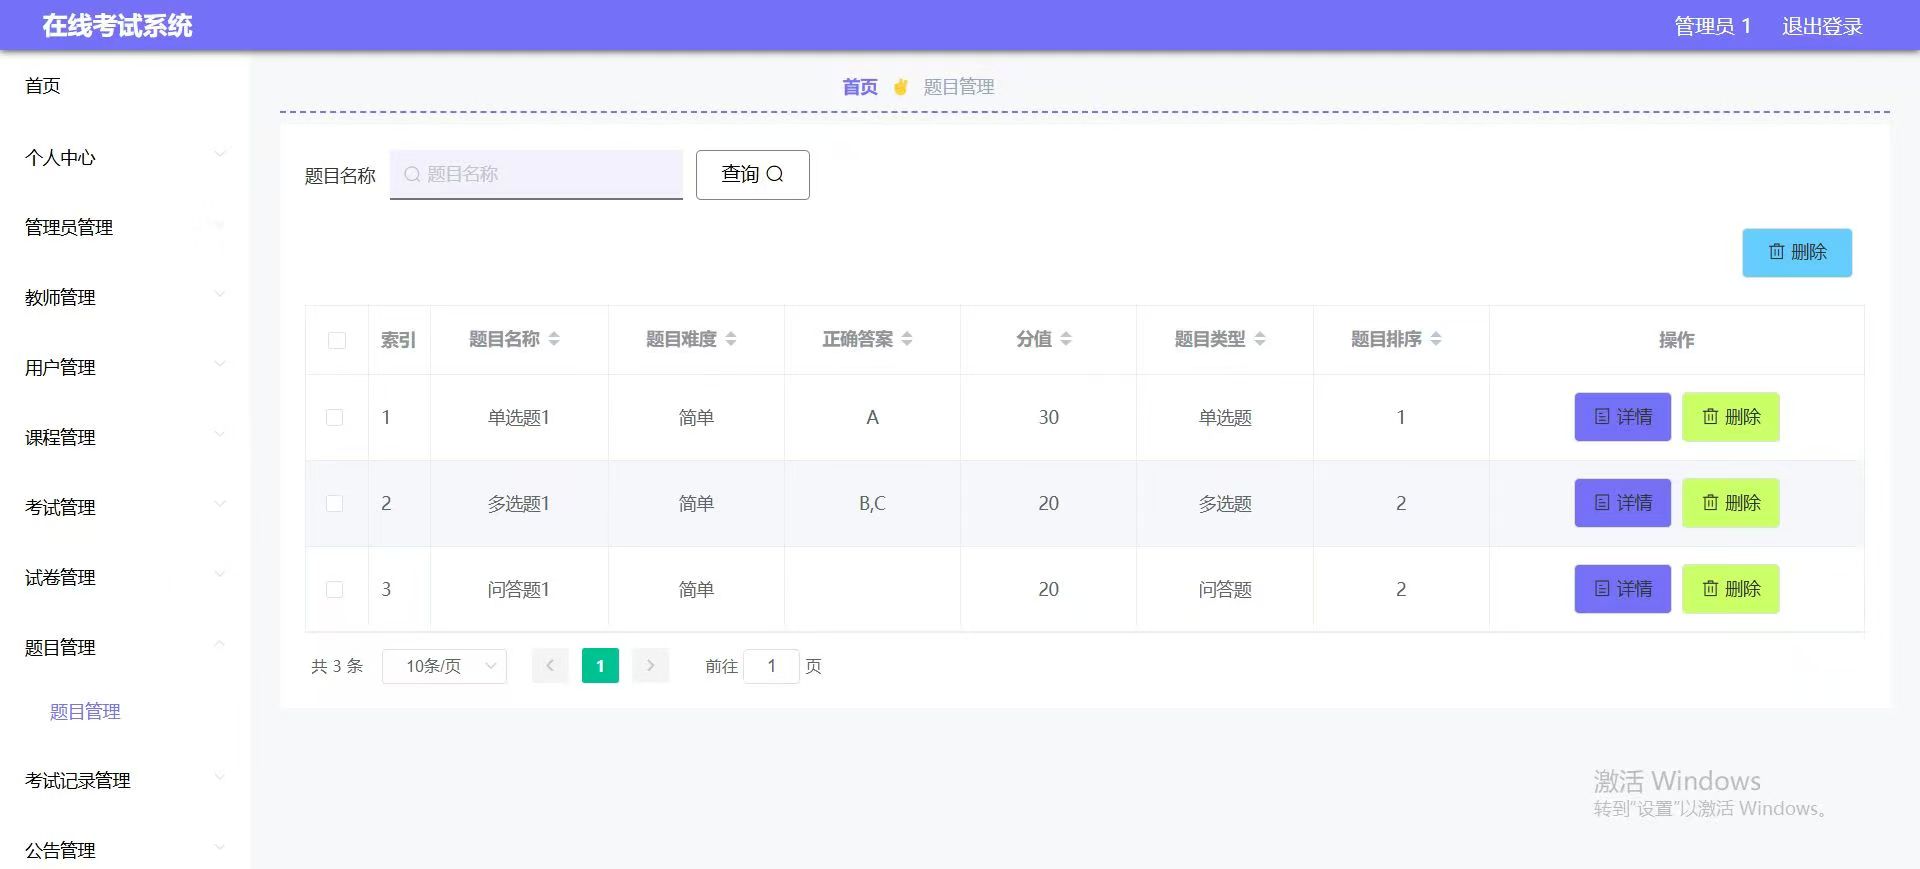Click the sort arrows beside 题目难度 header
The height and width of the screenshot is (869, 1920).
click(x=731, y=339)
